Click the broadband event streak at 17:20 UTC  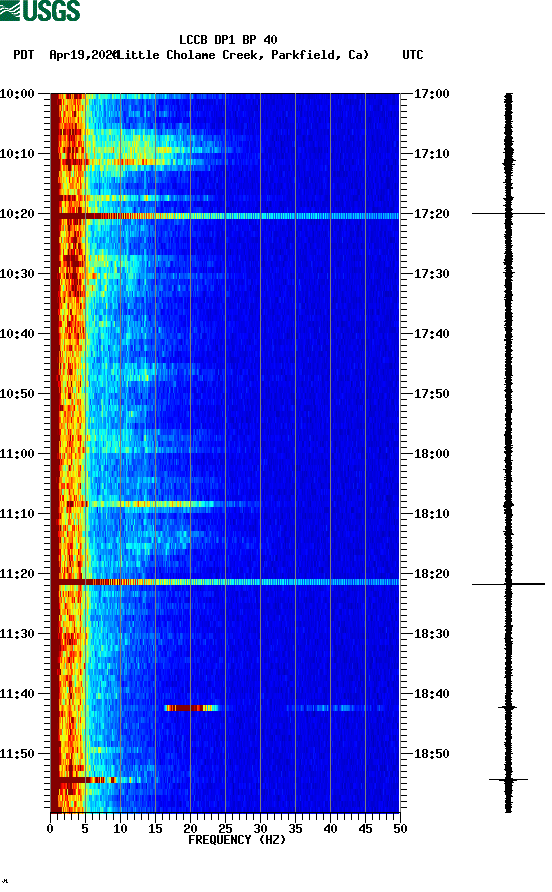coord(225,216)
